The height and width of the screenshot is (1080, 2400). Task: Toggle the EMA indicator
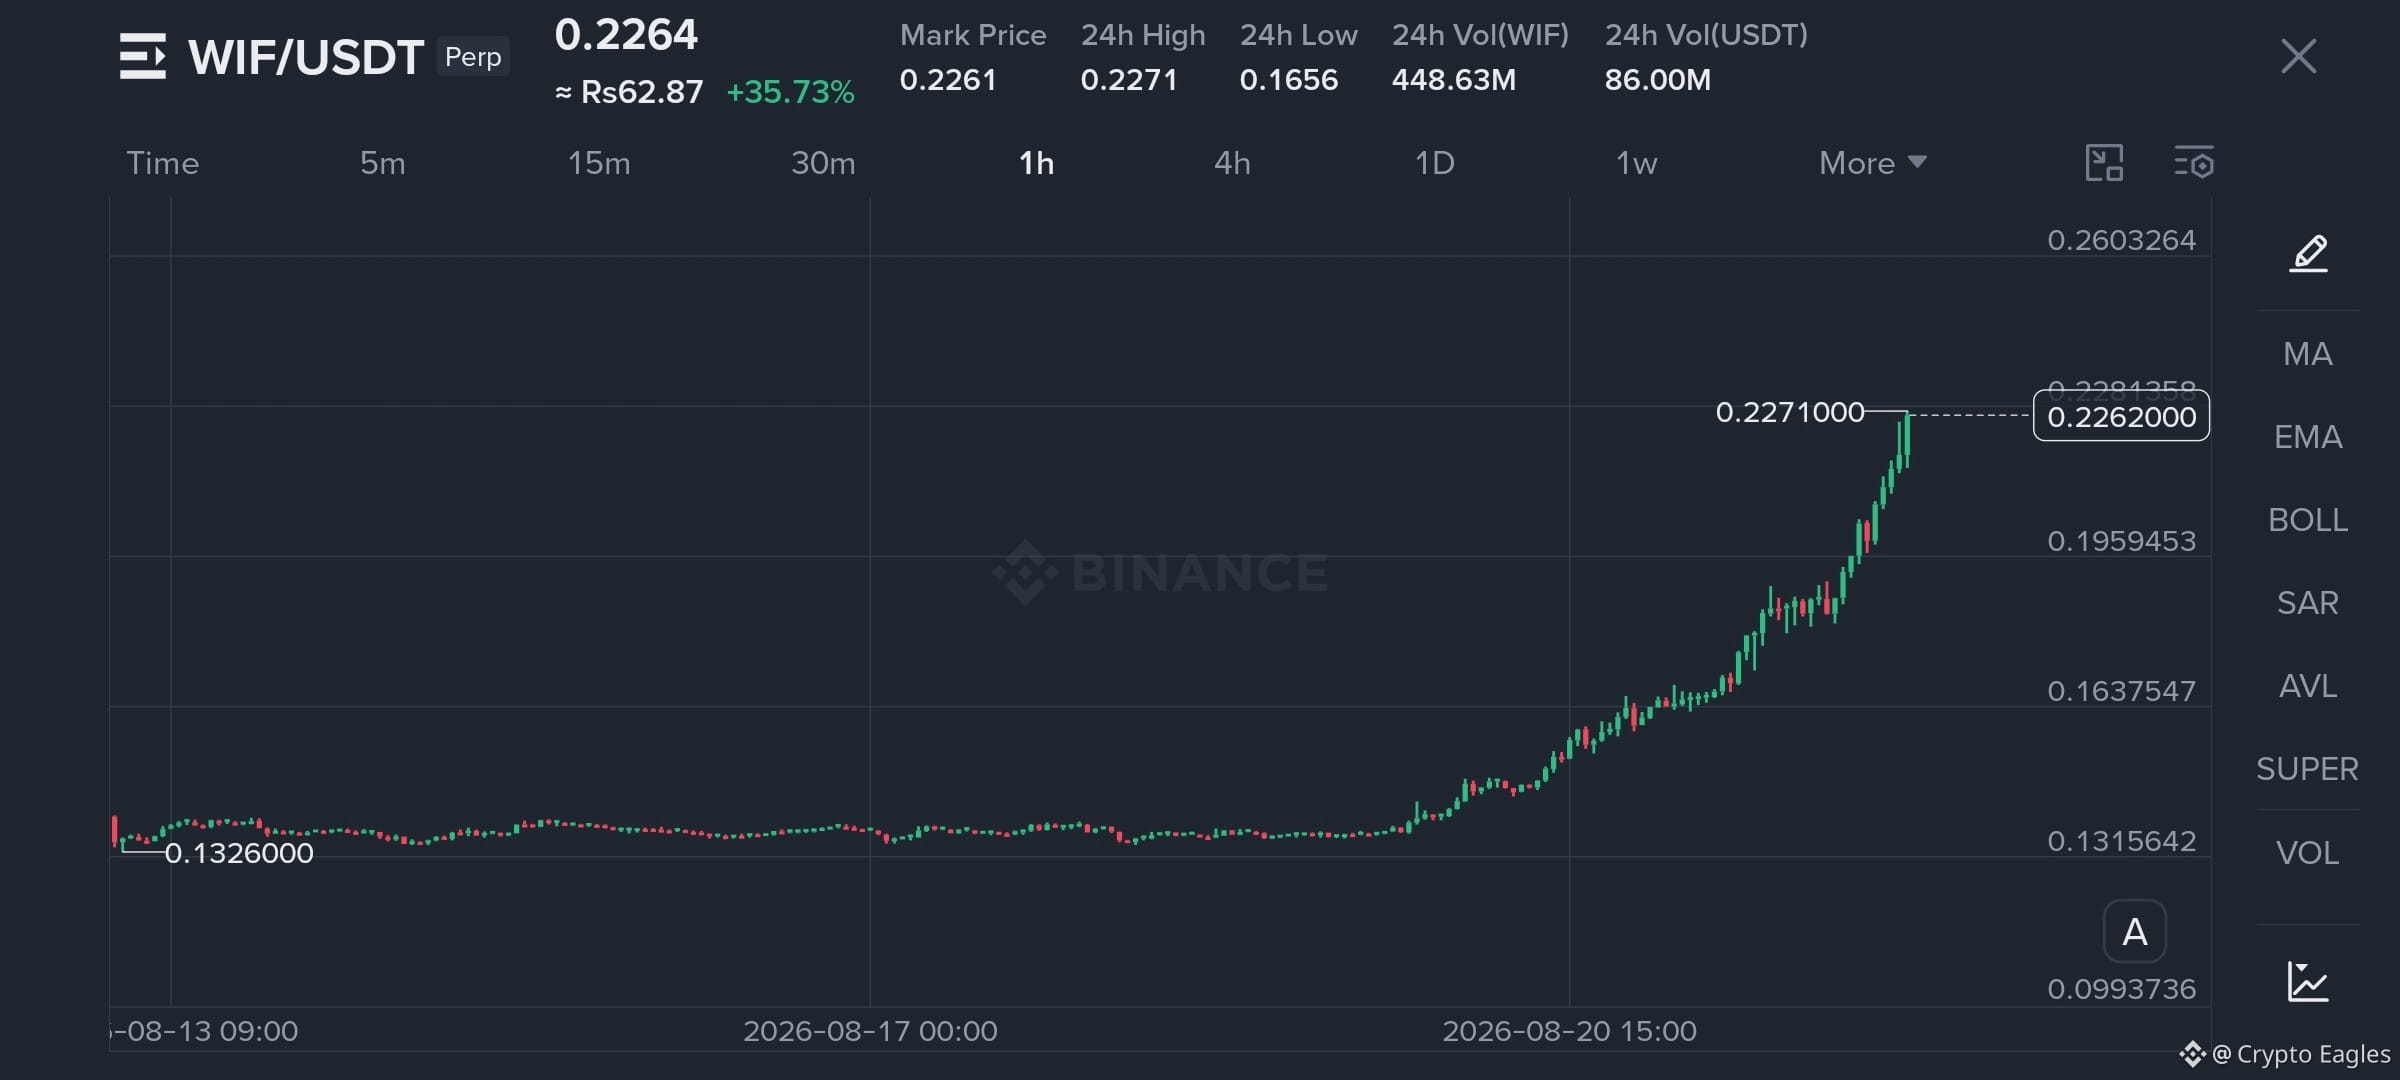click(2308, 437)
